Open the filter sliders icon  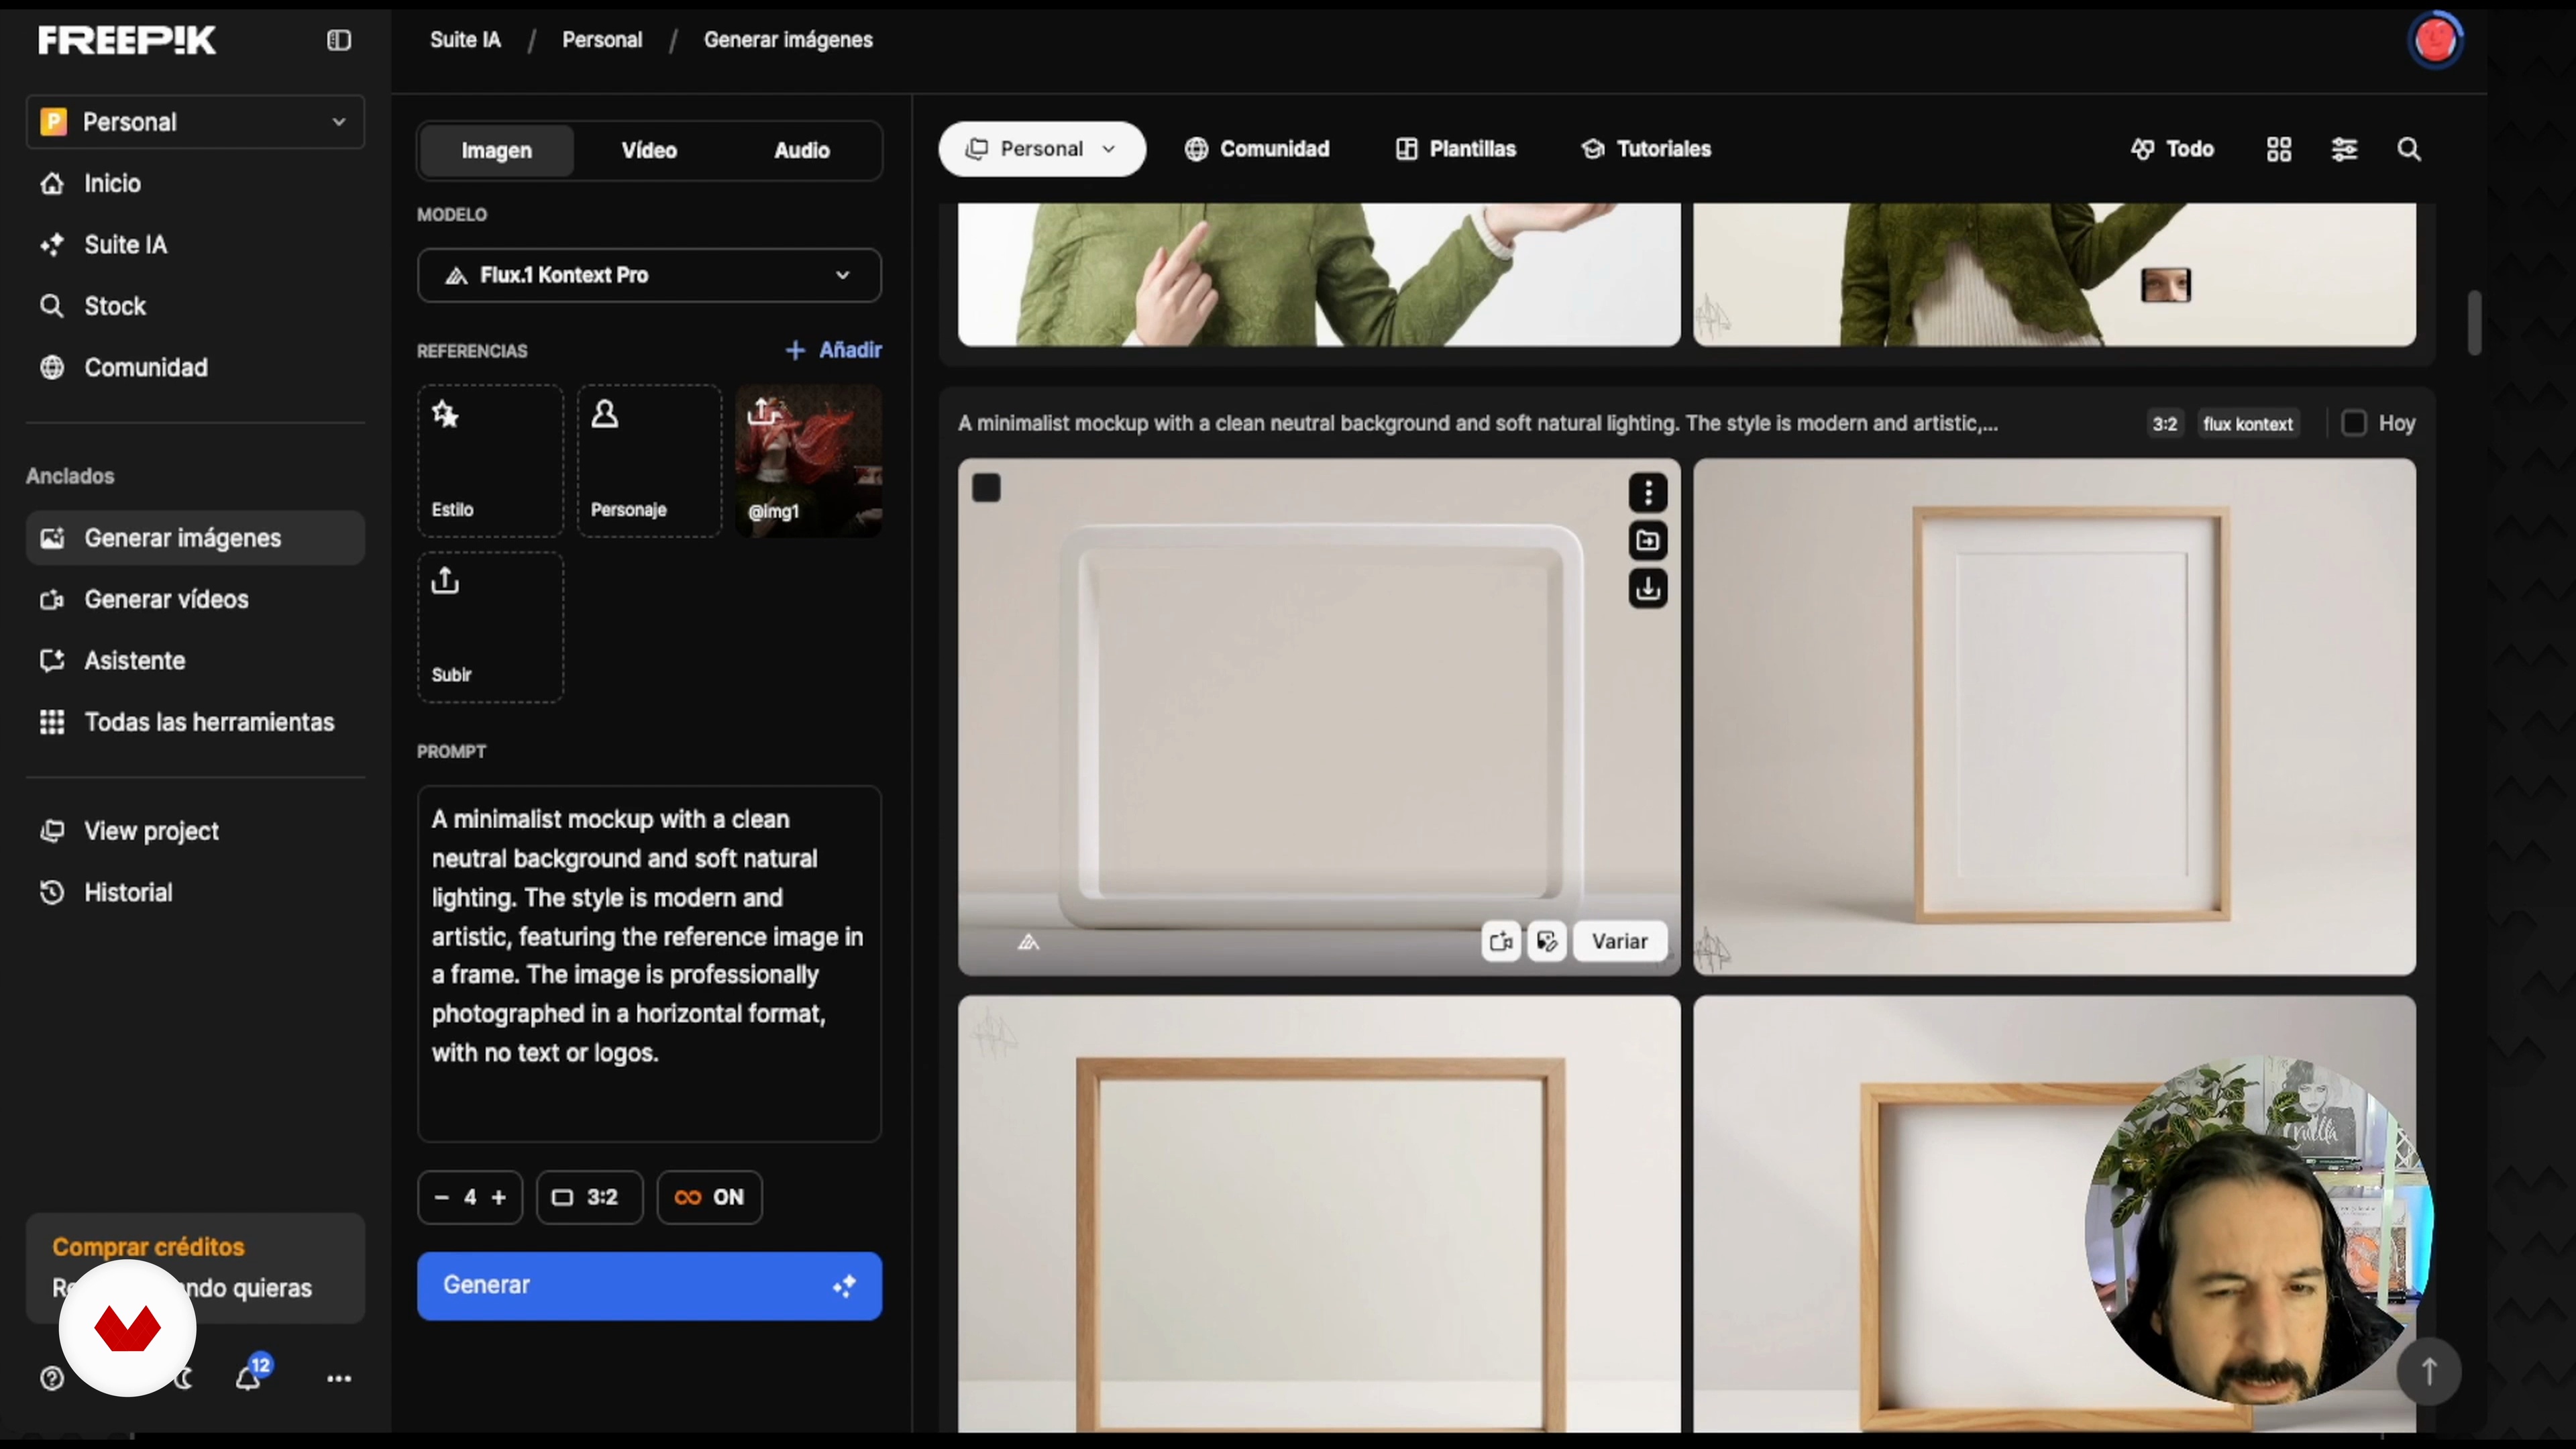coord(2344,149)
